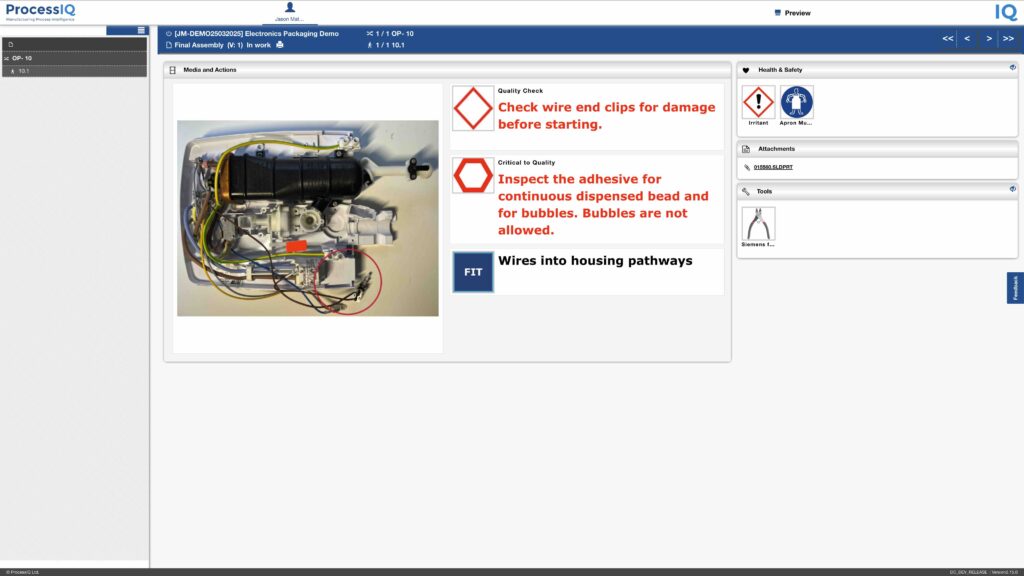Click the Quality Check diamond icon
1024x576 pixels.
click(x=473, y=108)
